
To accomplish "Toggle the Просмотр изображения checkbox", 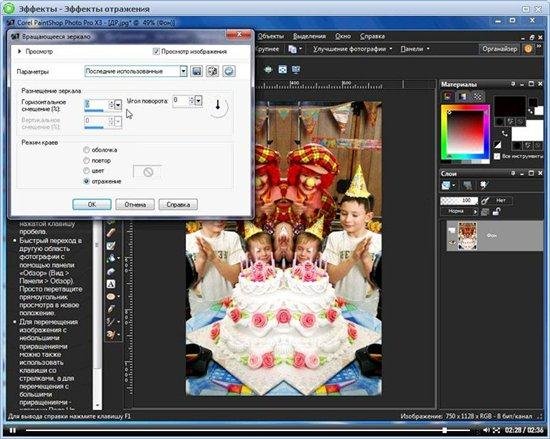I will [x=156, y=52].
